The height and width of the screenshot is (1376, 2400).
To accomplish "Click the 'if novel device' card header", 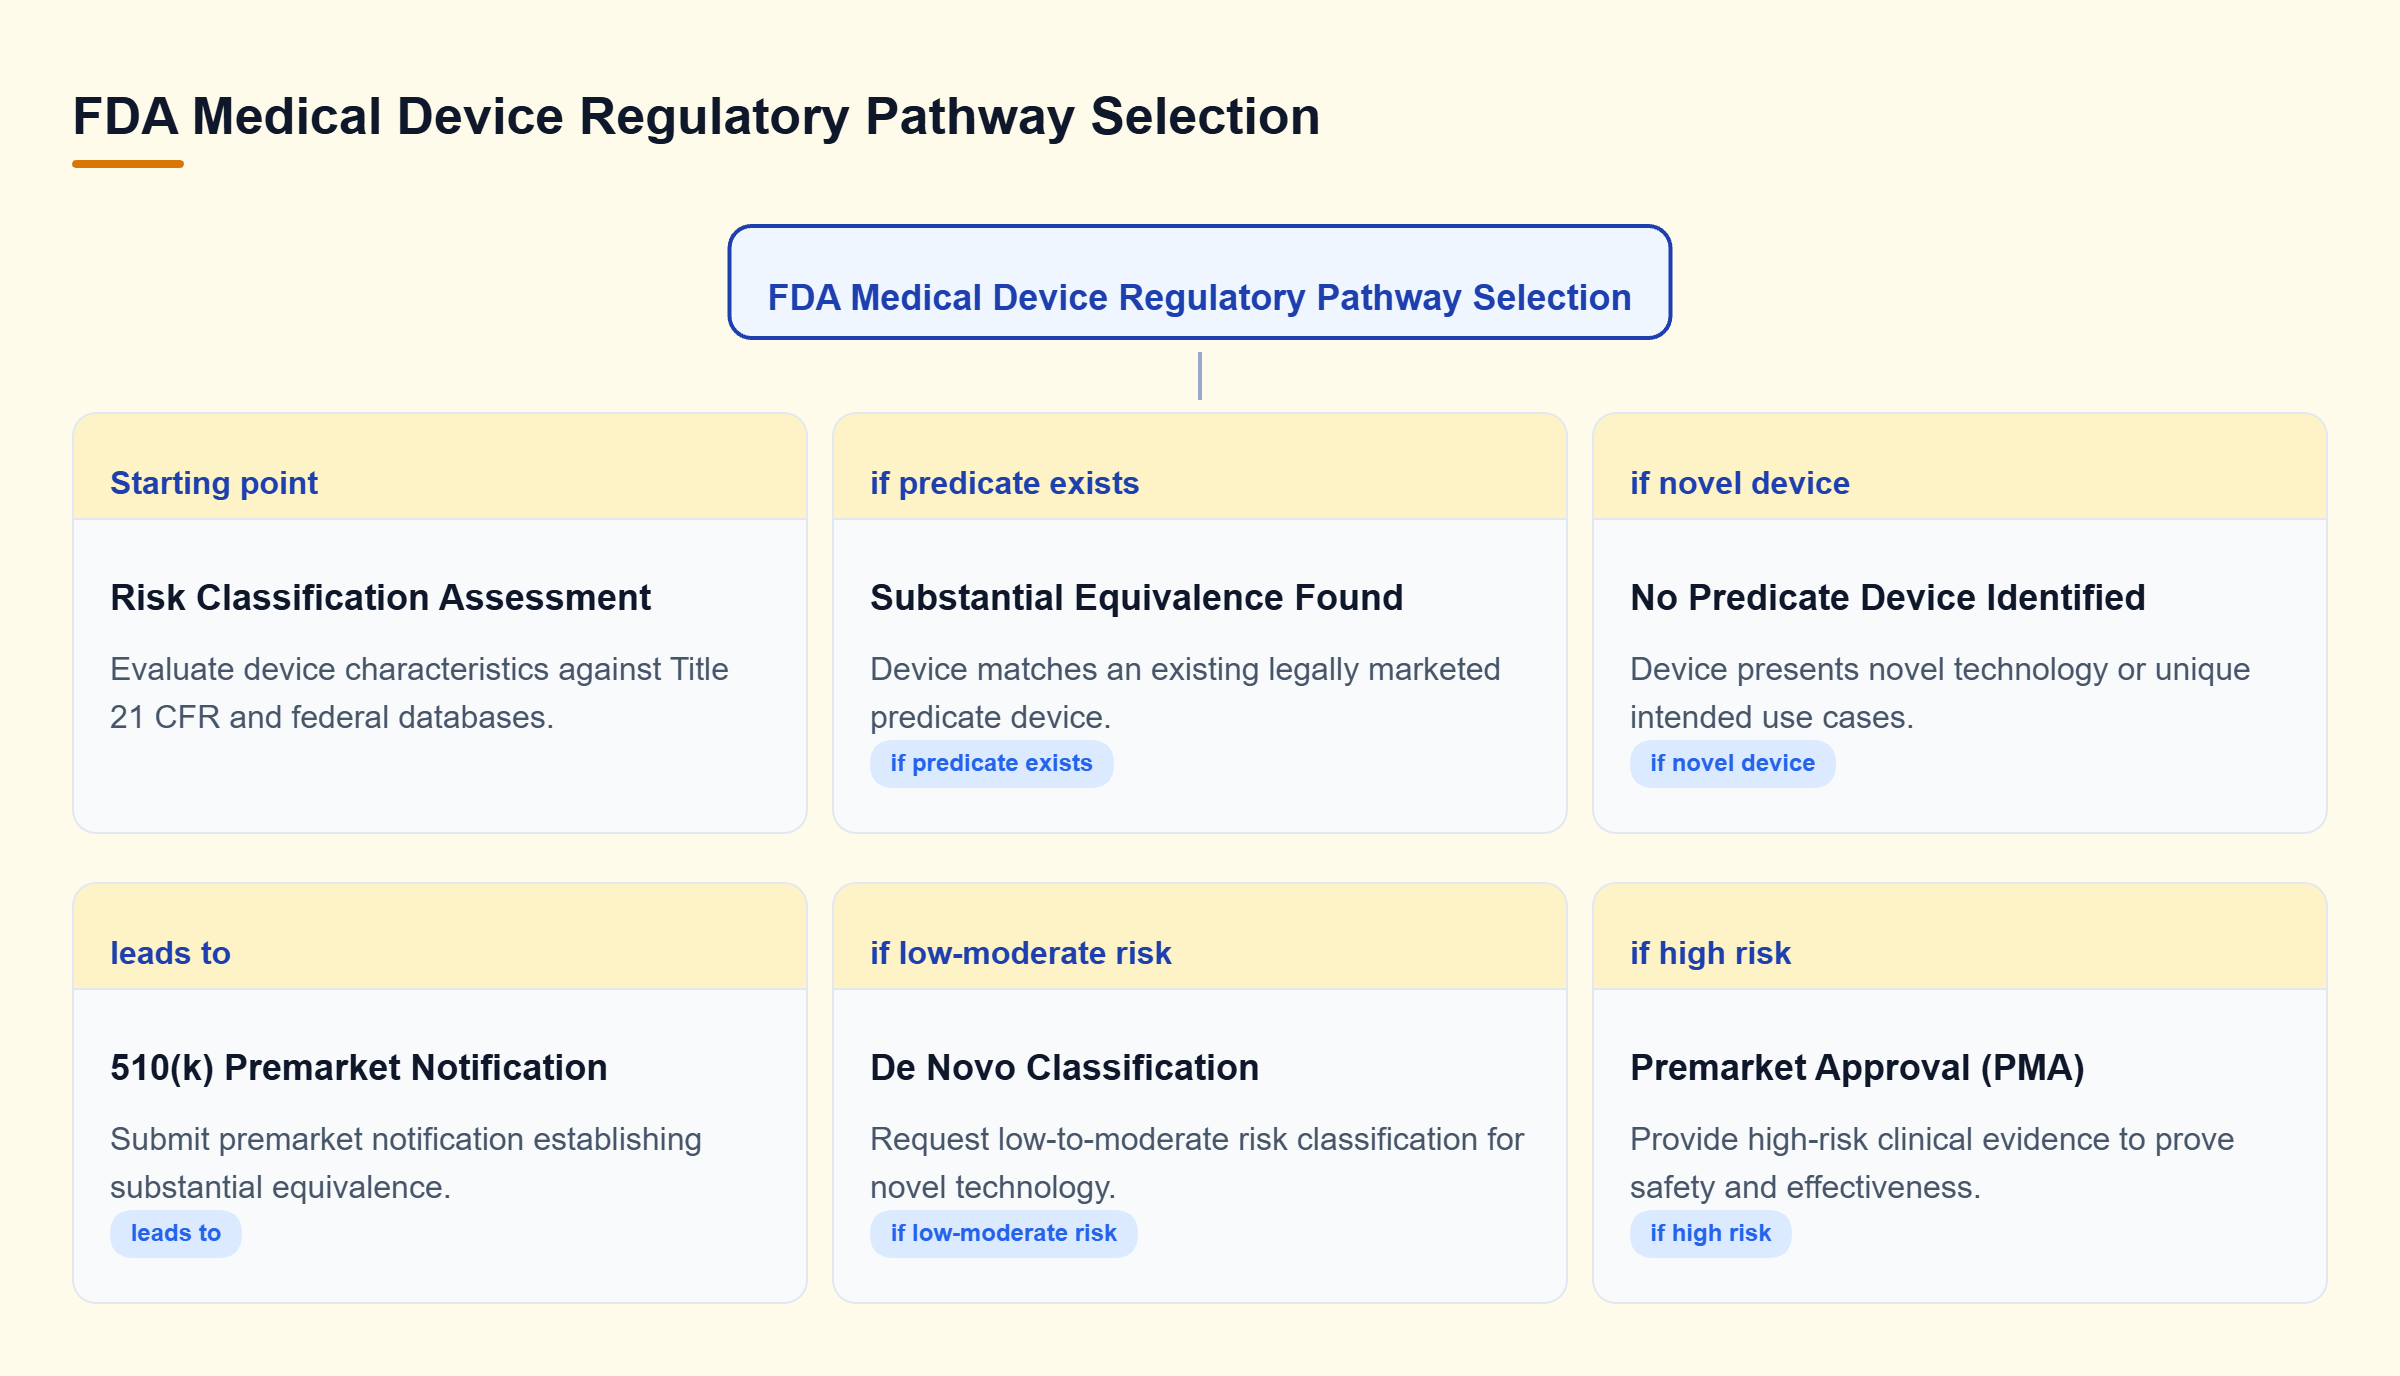I will (x=1959, y=467).
